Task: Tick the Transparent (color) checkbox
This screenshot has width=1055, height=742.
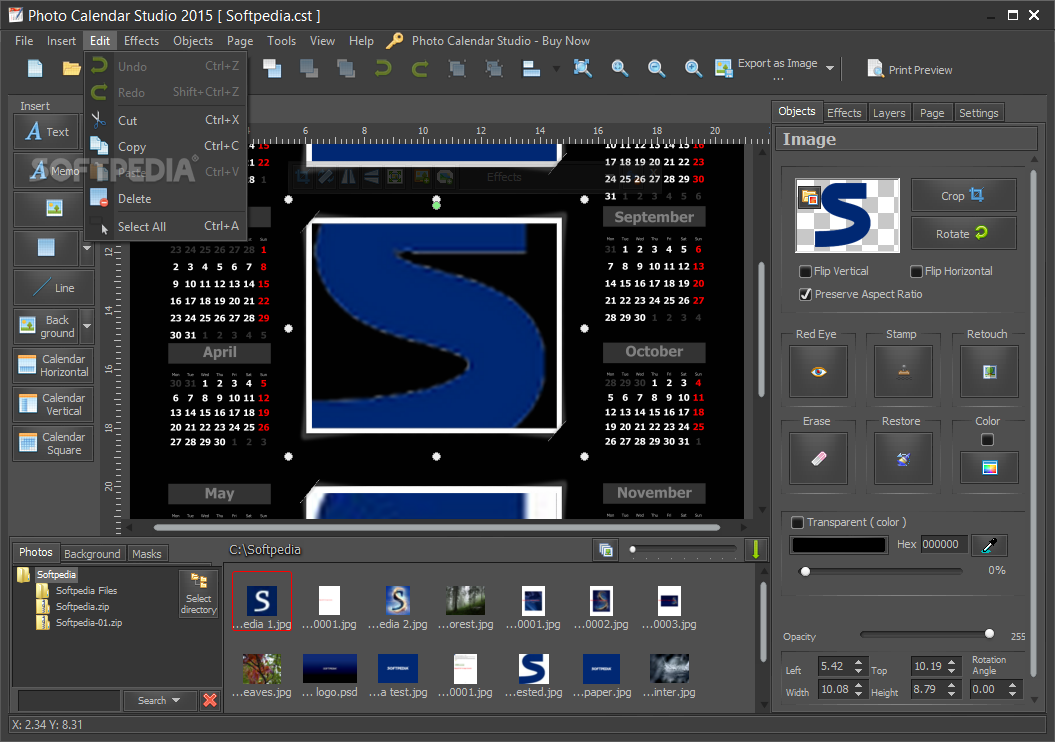Action: [797, 522]
